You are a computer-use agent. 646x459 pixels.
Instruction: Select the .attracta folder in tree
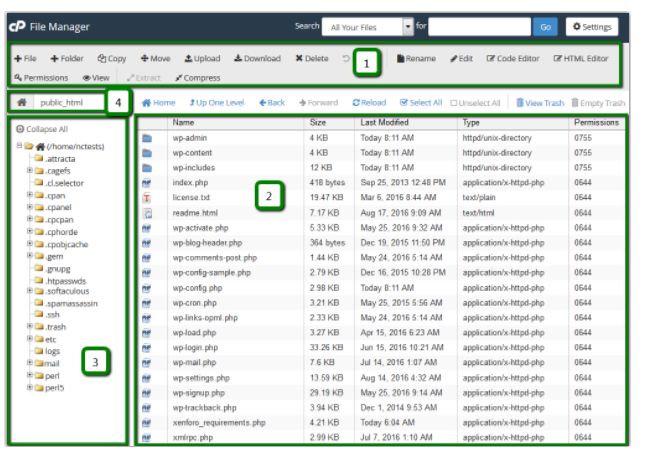(55, 159)
